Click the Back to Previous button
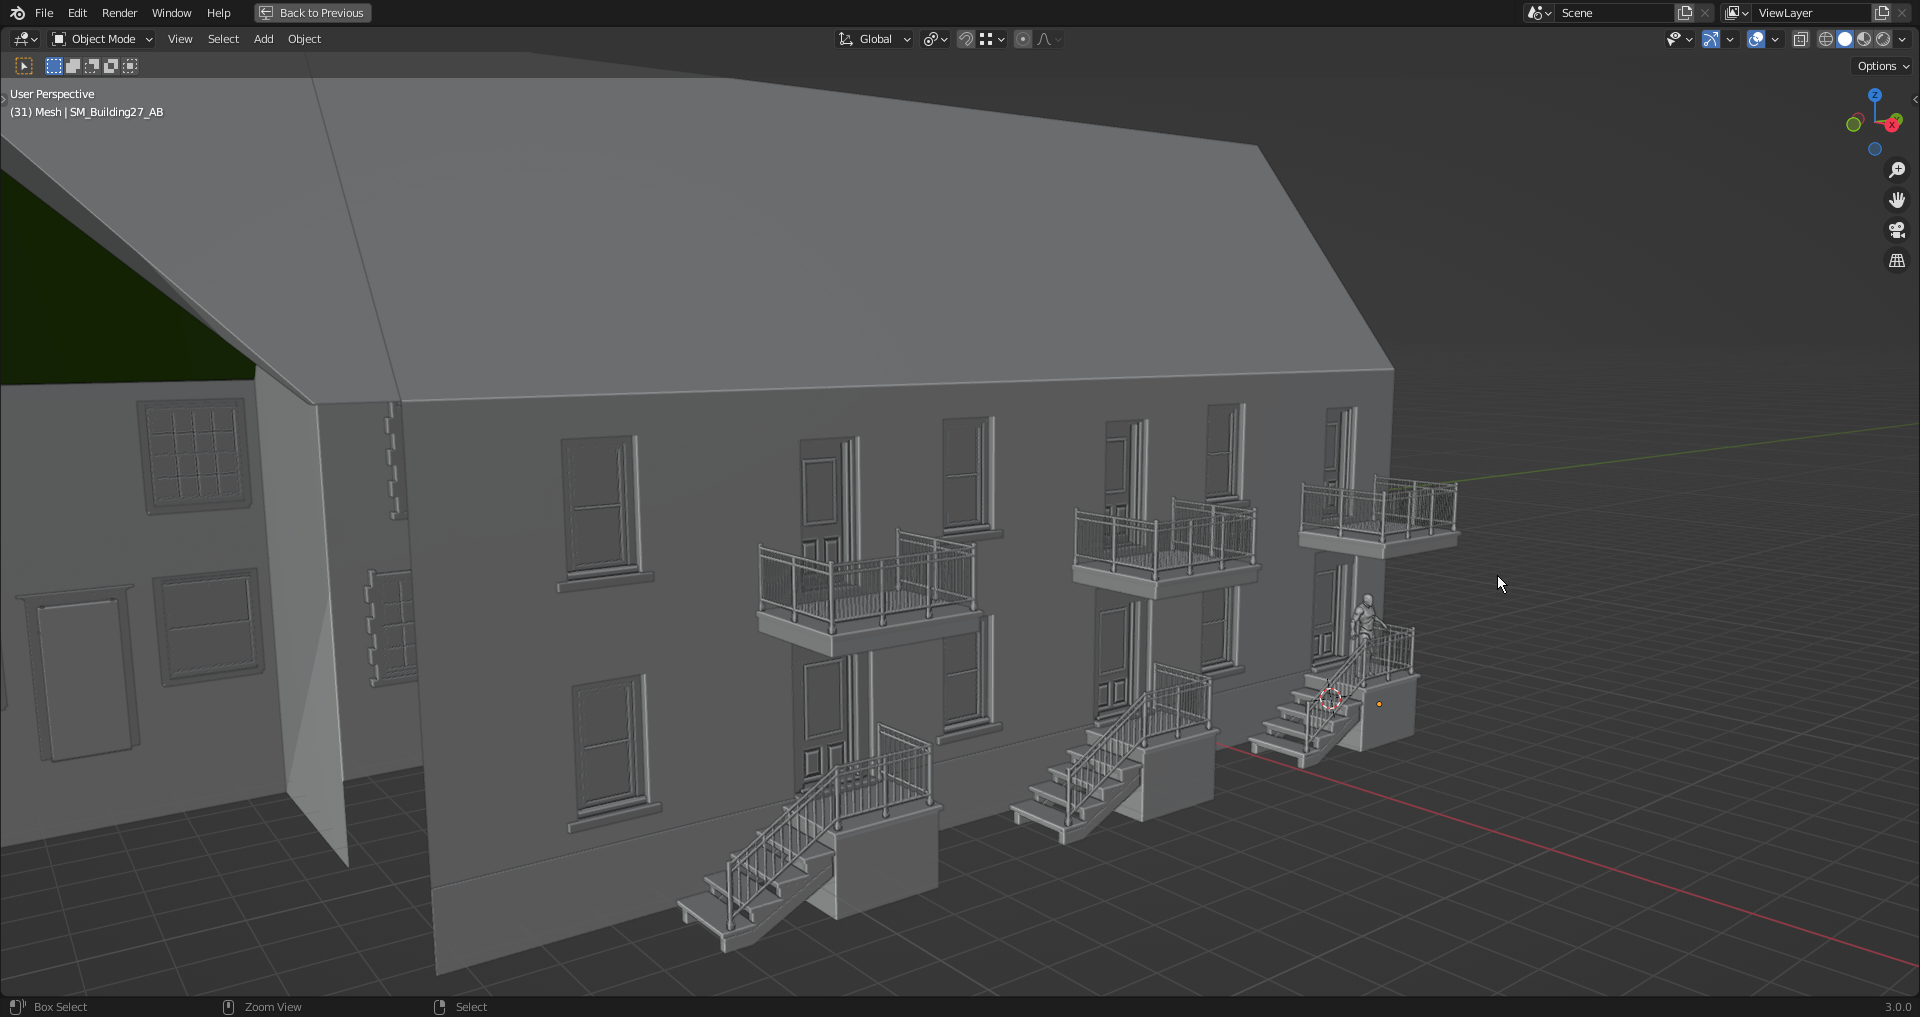Viewport: 1920px width, 1017px height. [313, 13]
